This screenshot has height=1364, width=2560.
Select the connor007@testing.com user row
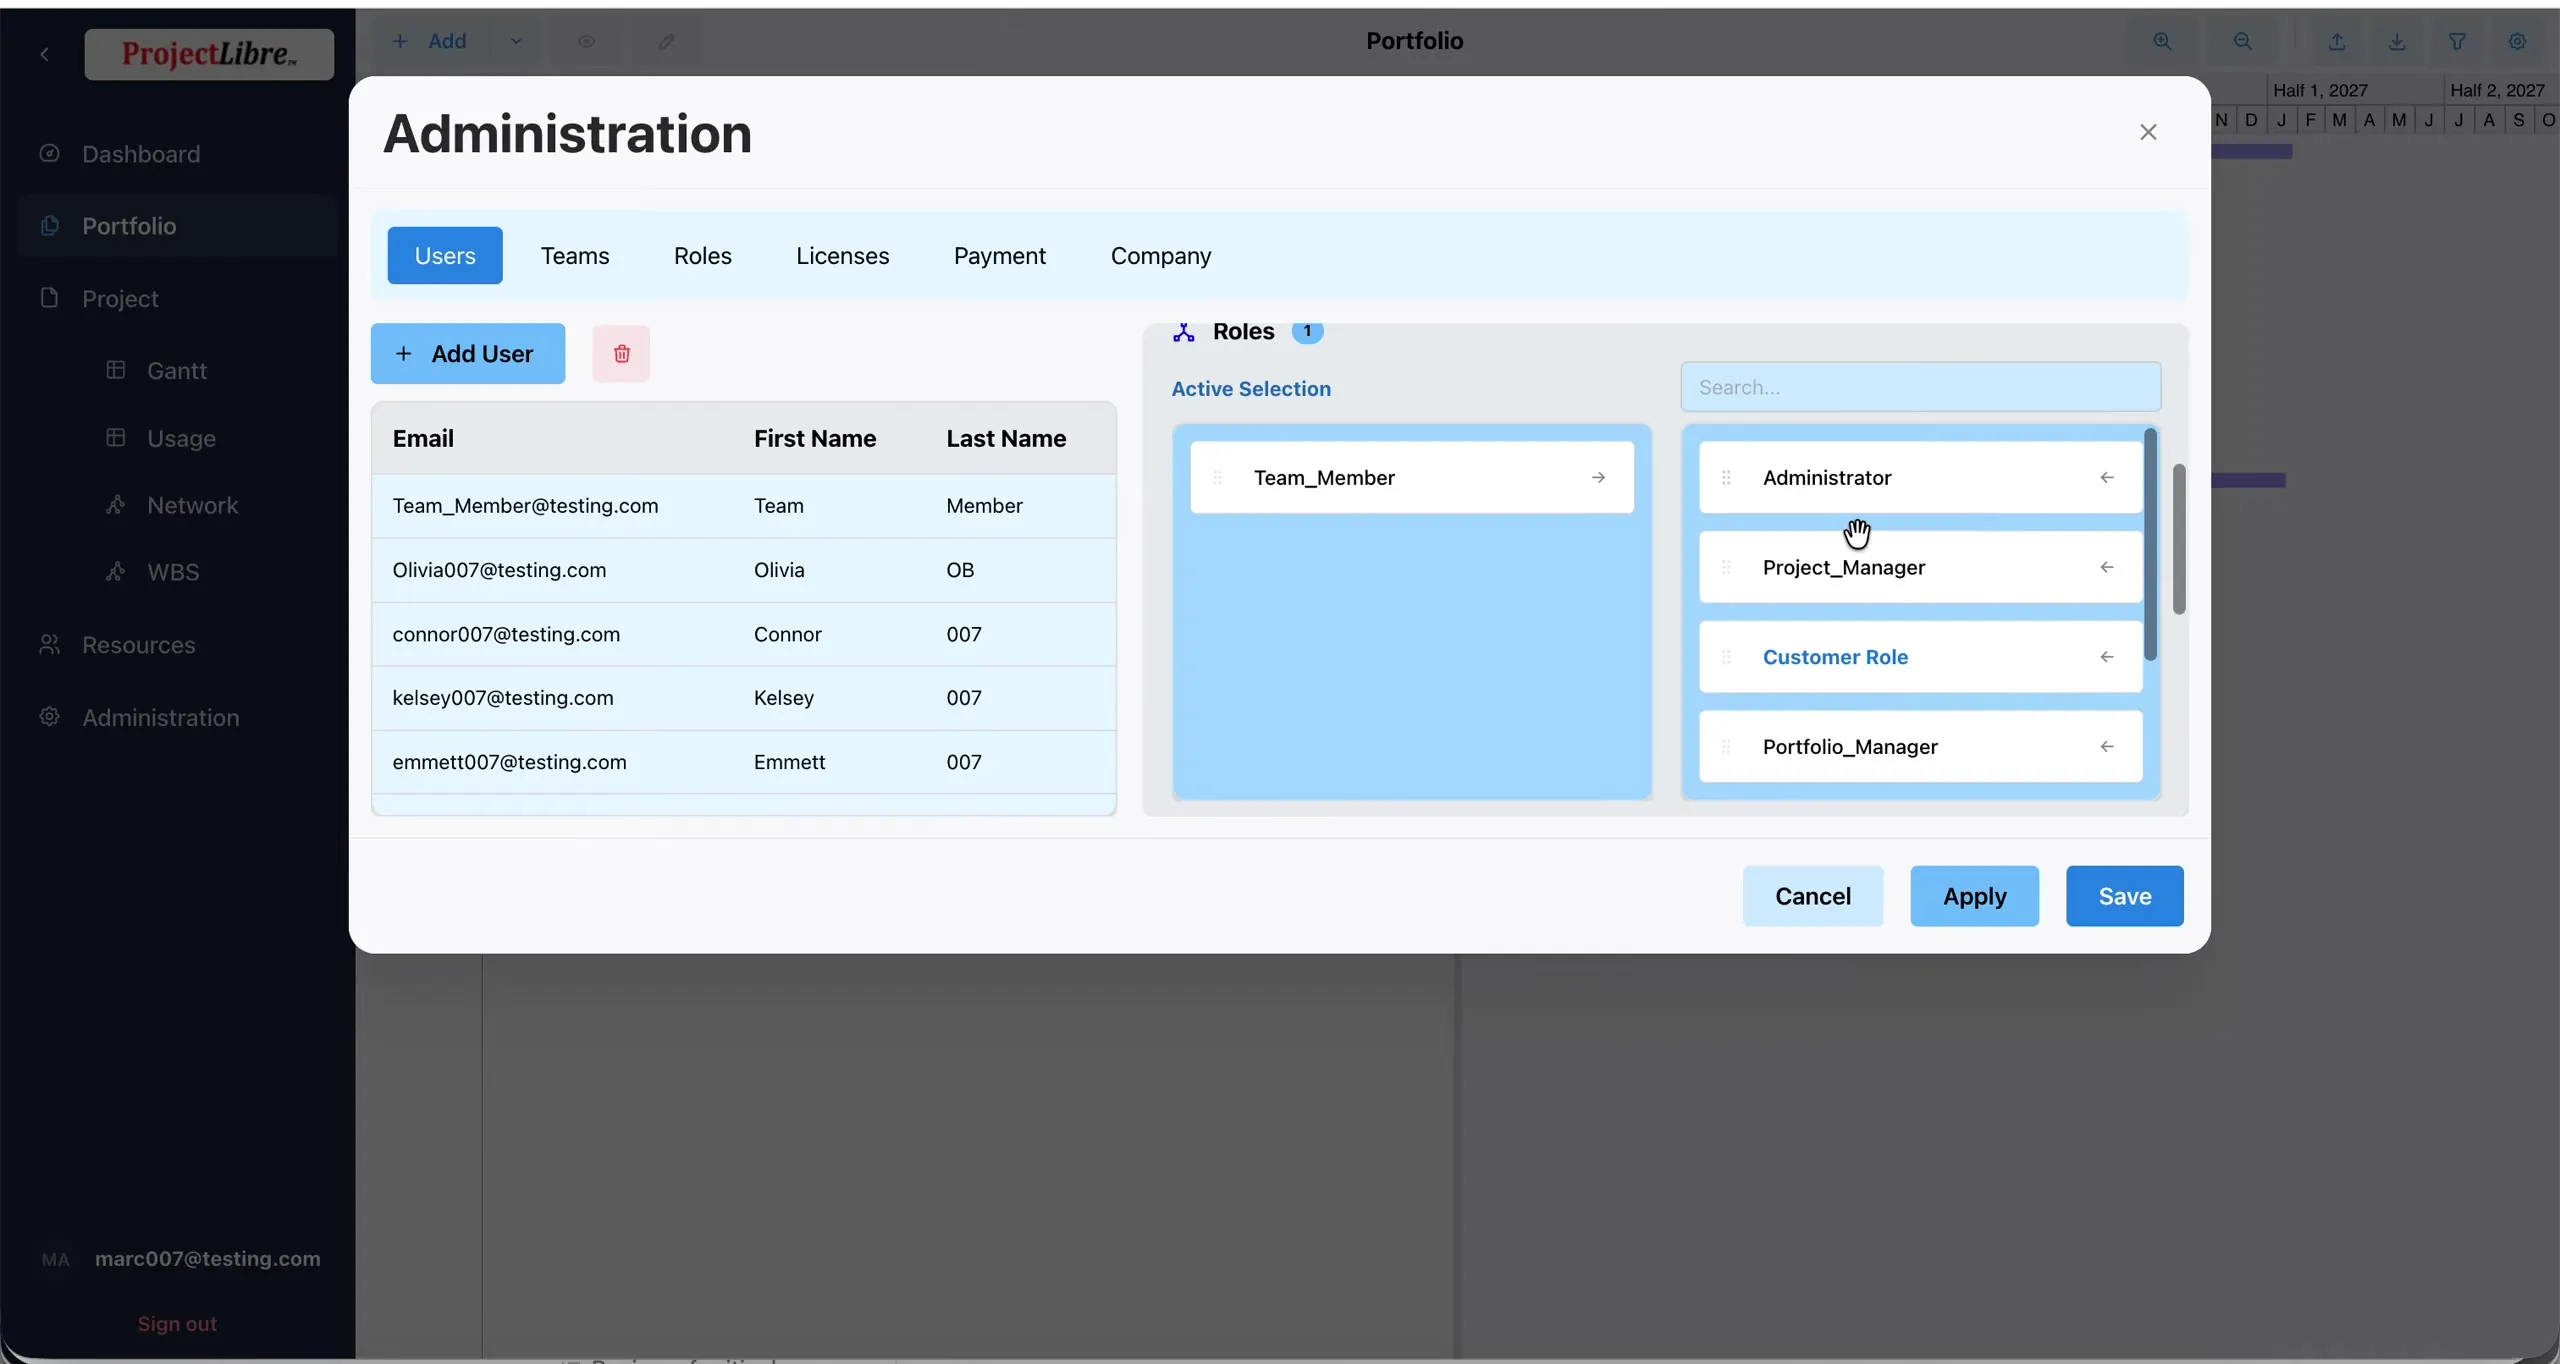point(744,634)
